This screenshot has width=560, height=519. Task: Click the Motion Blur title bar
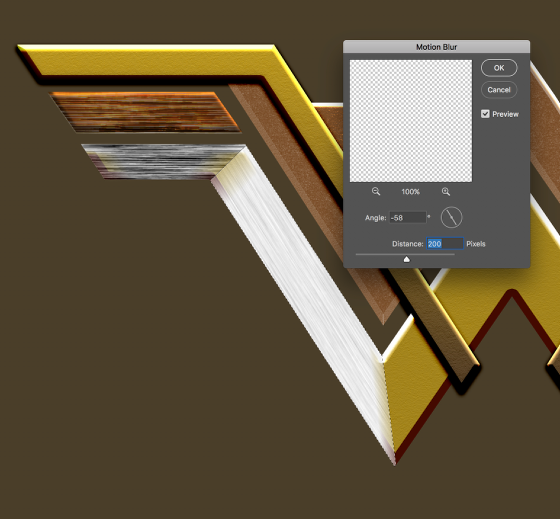(436, 47)
